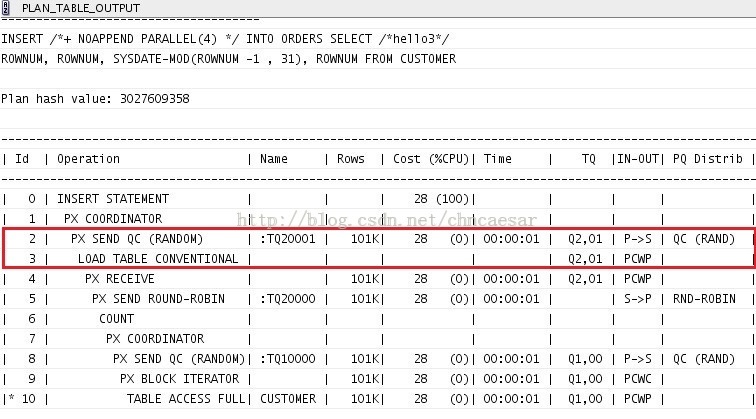Click the ':TQ20000' name cell
This screenshot has width=756, height=419.
tap(287, 299)
